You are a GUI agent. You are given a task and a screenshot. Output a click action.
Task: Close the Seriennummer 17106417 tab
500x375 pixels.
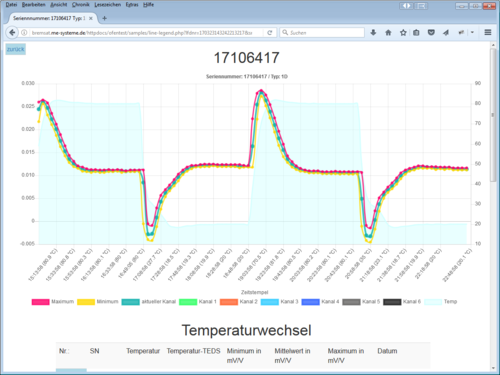pyautogui.click(x=91, y=18)
